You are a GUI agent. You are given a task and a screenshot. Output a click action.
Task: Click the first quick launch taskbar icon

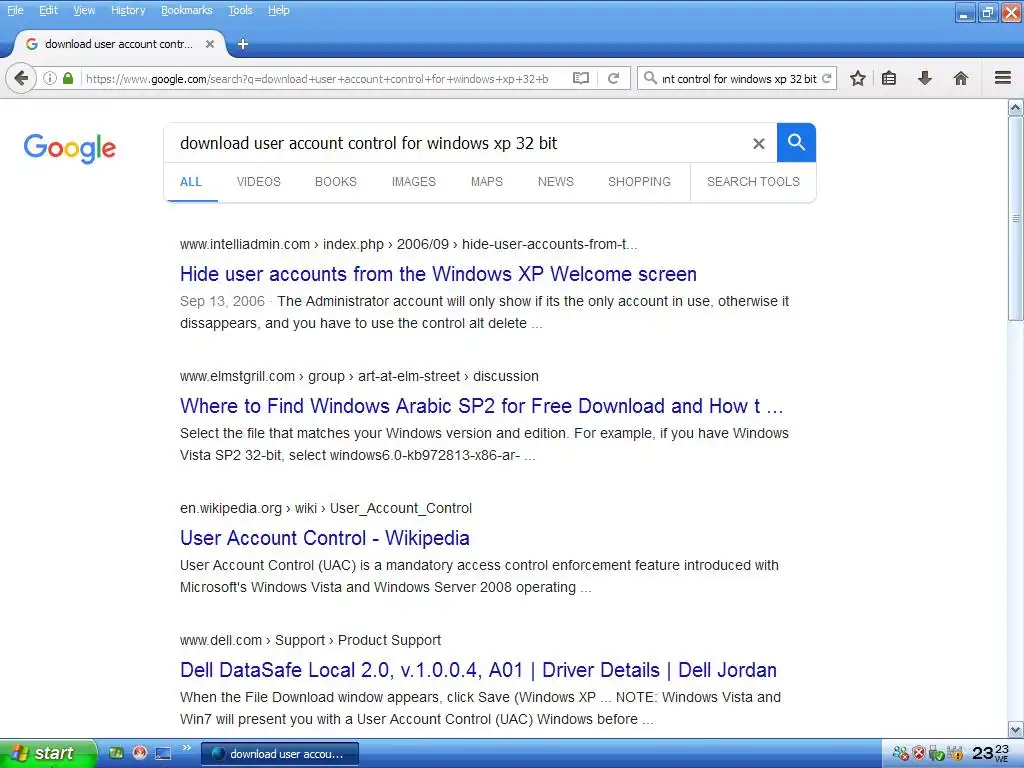coord(116,753)
